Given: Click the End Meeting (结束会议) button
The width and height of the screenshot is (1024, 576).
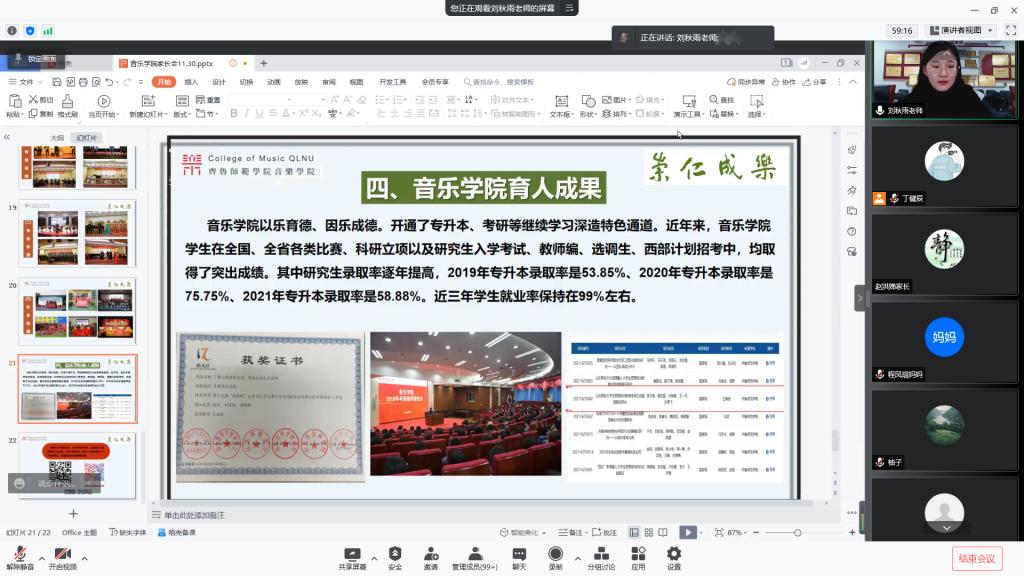Looking at the screenshot, I should (976, 558).
